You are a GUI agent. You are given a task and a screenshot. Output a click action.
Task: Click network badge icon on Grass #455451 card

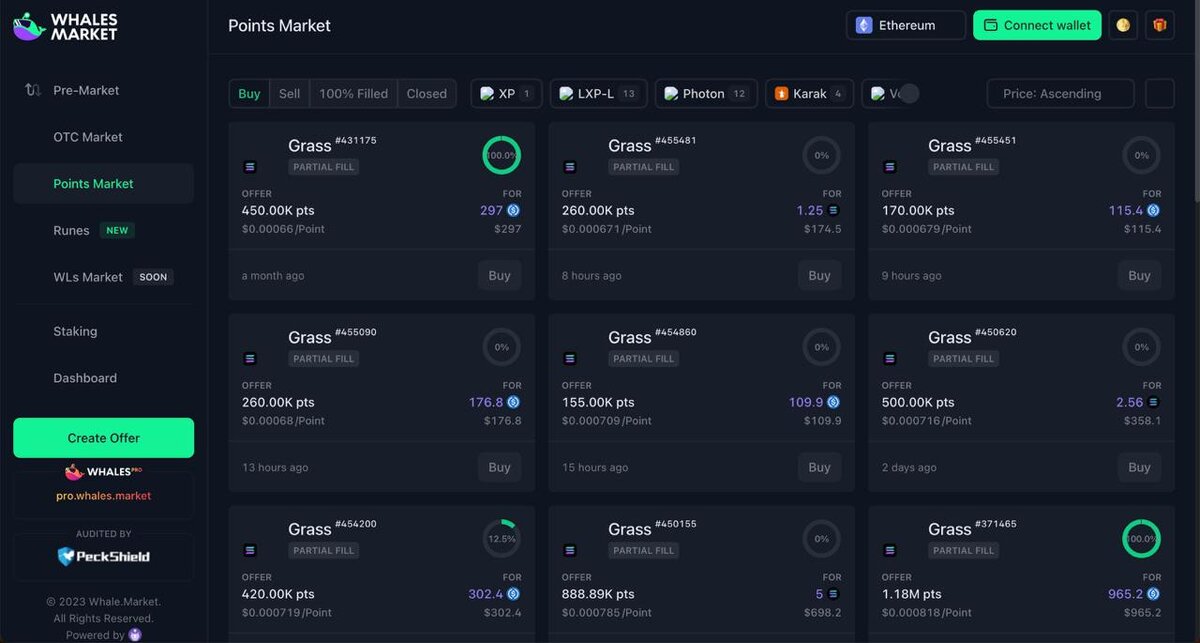[890, 167]
